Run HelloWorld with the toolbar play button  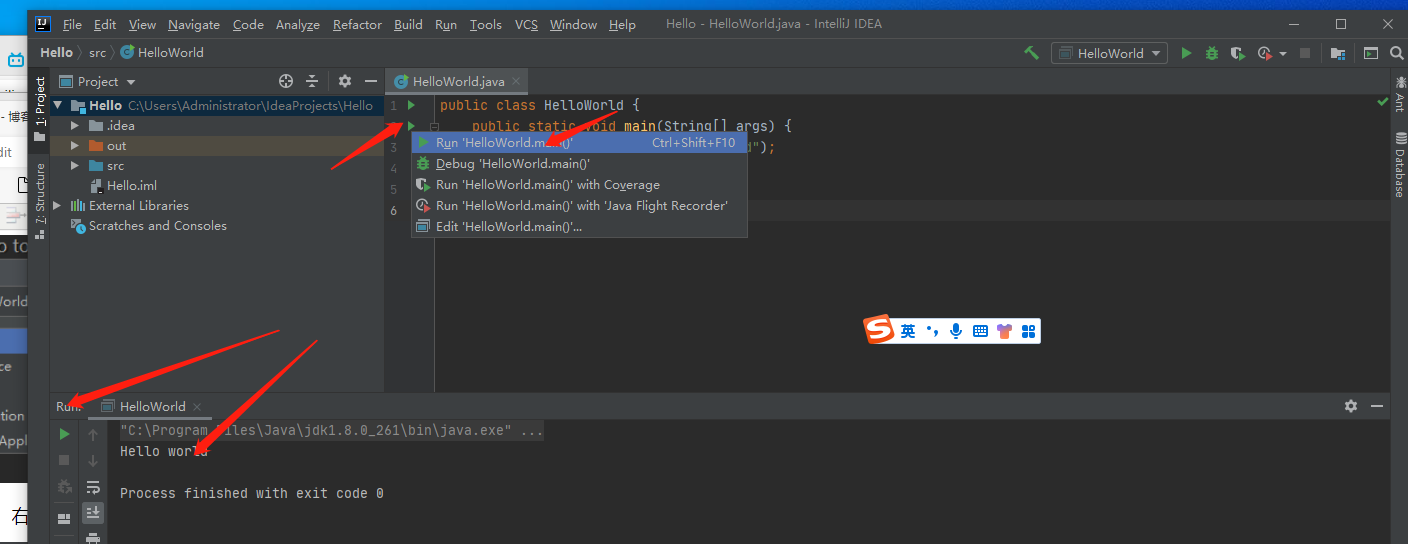pyautogui.click(x=1186, y=53)
